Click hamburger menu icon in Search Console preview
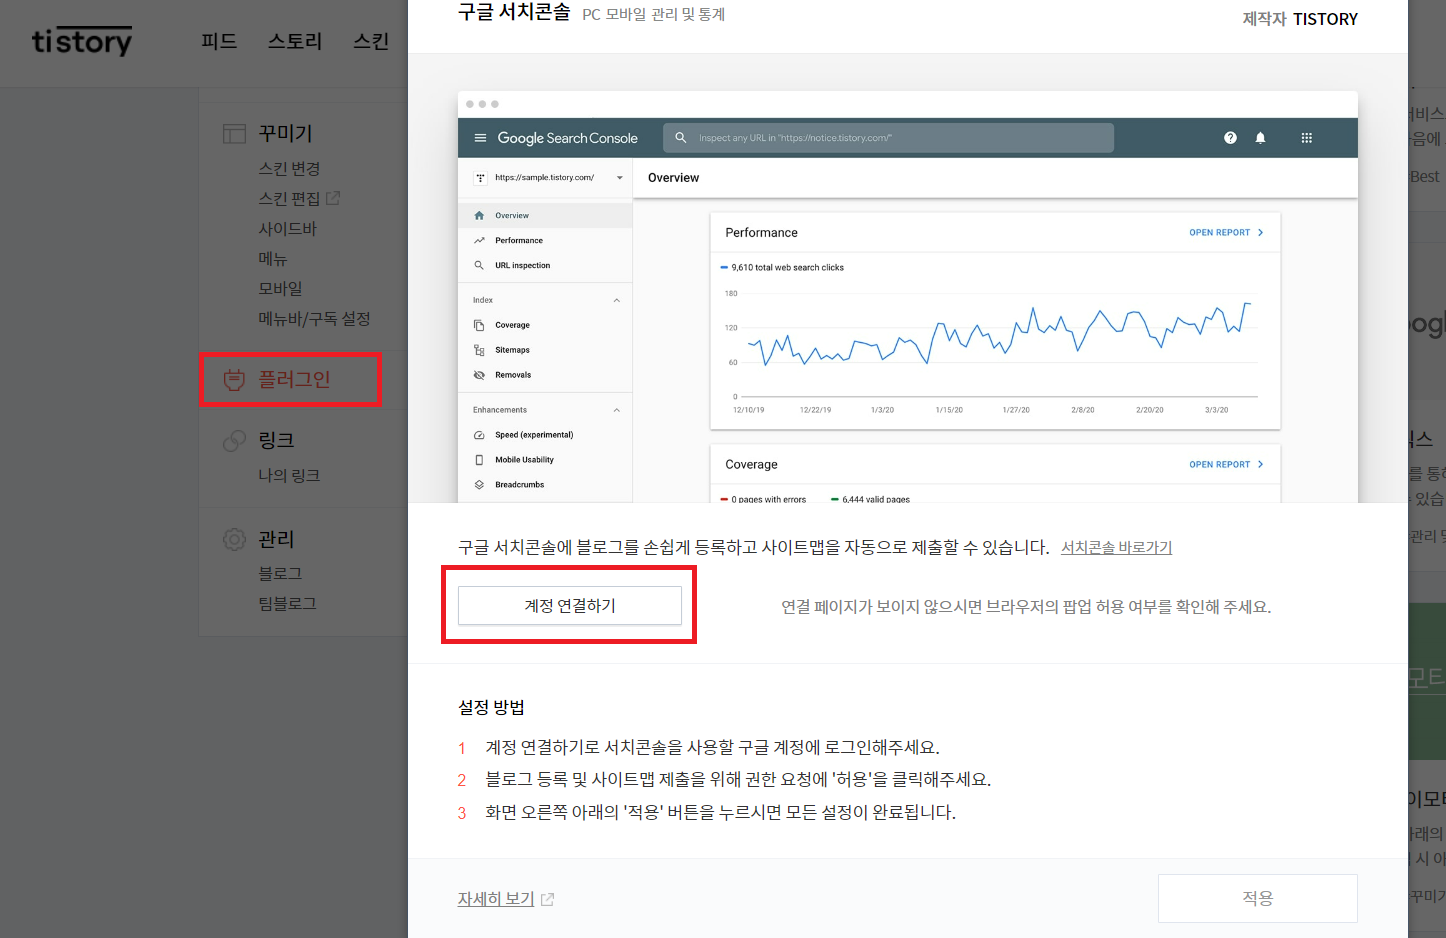The width and height of the screenshot is (1446, 938). pyautogui.click(x=480, y=138)
